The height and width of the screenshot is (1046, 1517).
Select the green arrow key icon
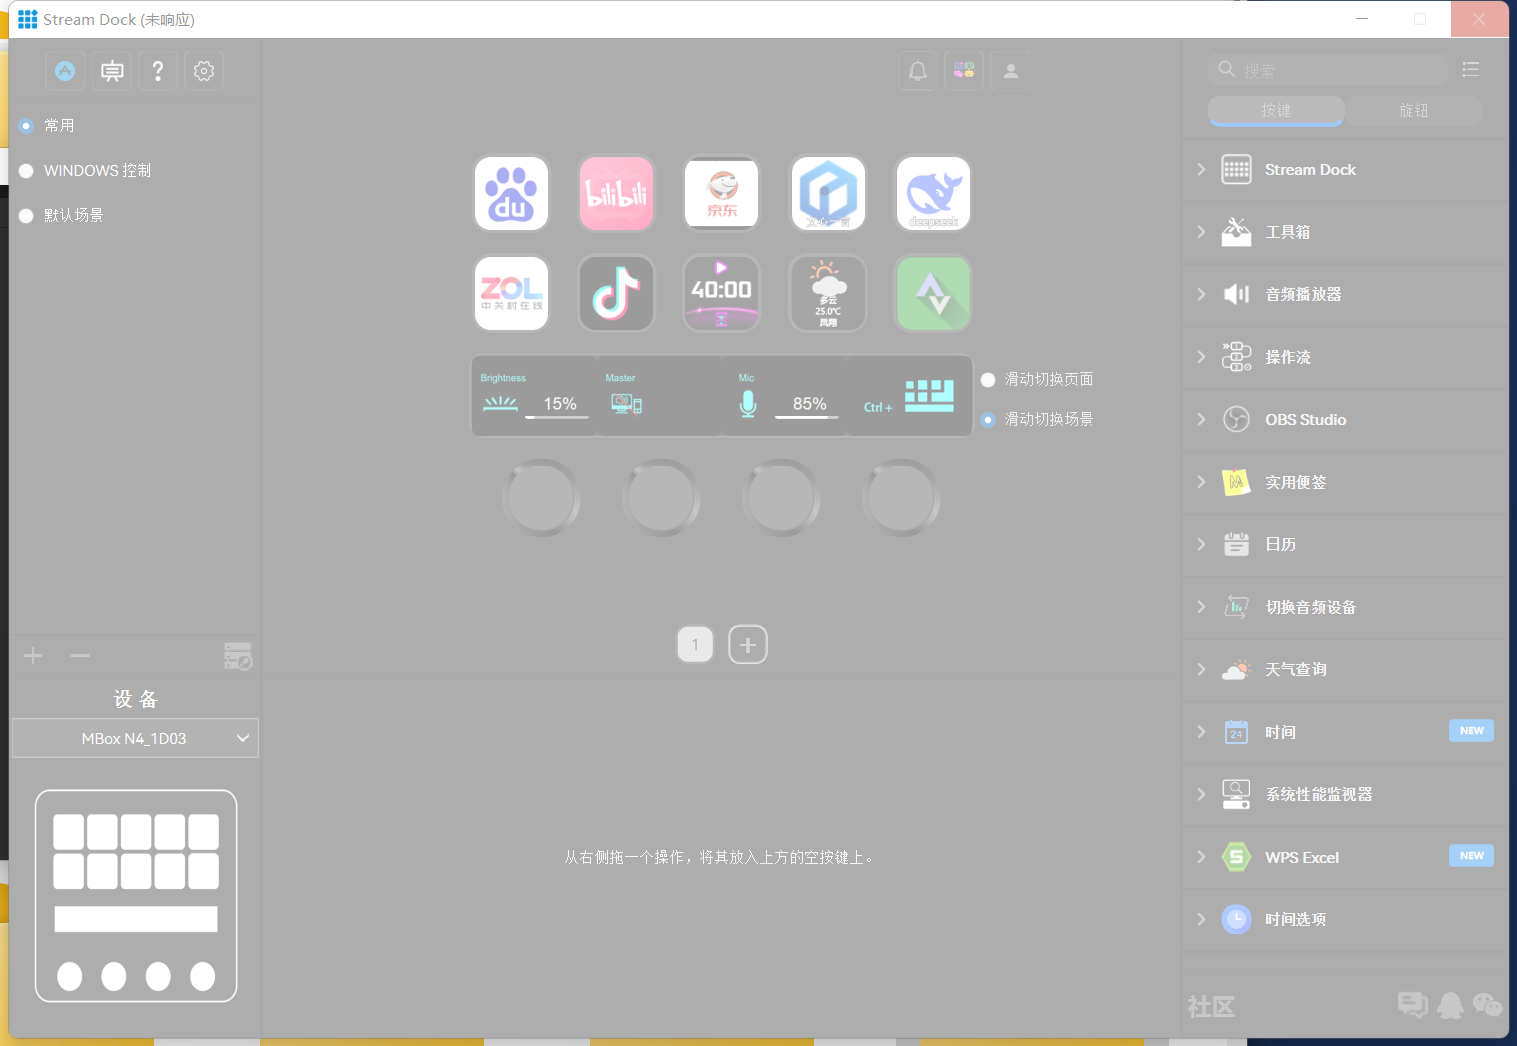933,293
